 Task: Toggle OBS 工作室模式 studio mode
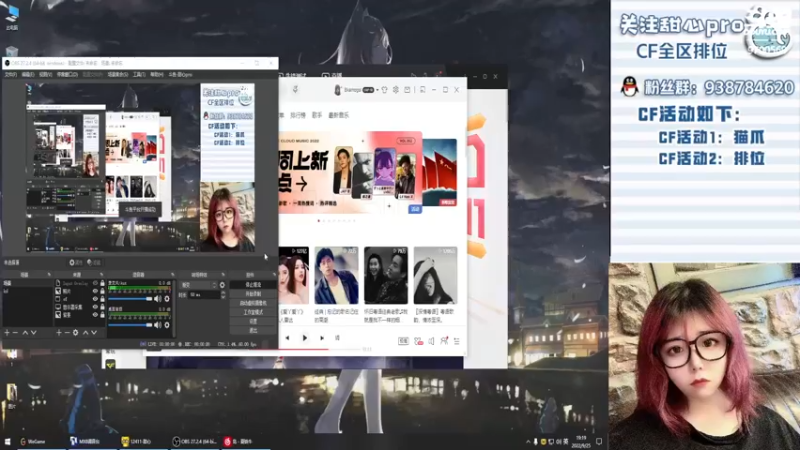tap(253, 312)
